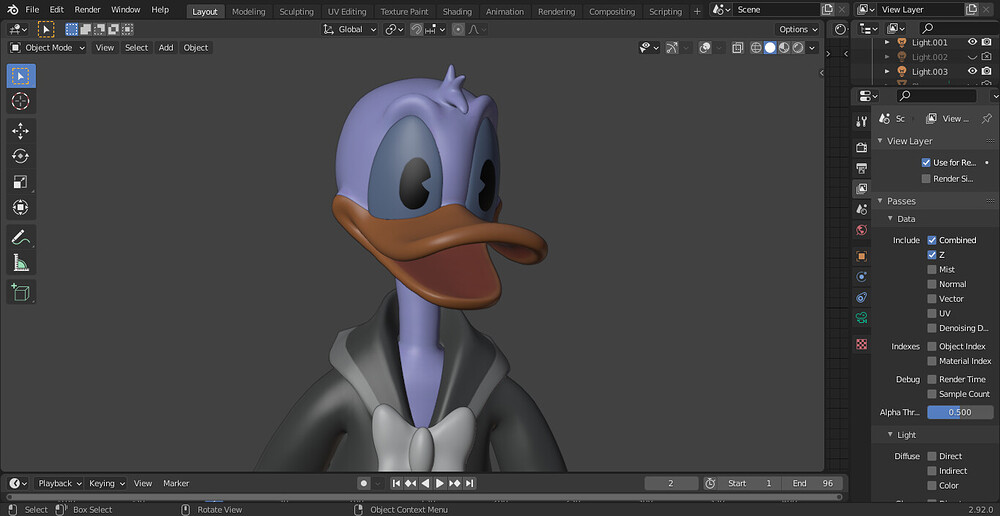Open the Object Mode dropdown
This screenshot has width=1000, height=516.
click(48, 48)
